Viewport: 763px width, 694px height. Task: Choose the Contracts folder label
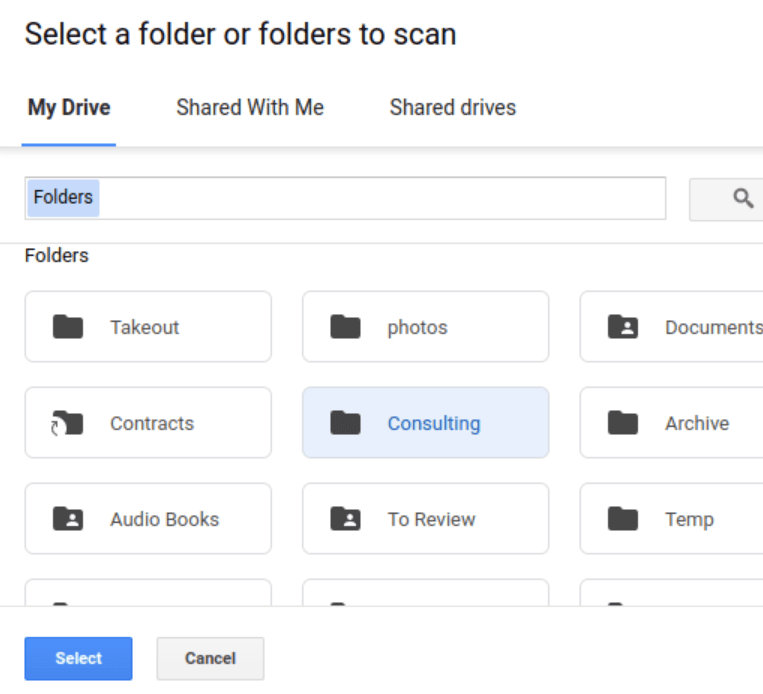(x=152, y=423)
